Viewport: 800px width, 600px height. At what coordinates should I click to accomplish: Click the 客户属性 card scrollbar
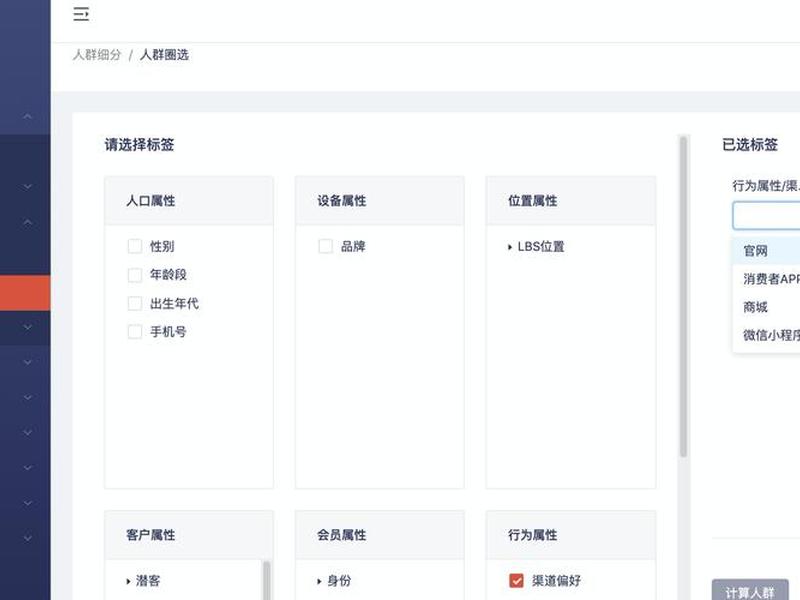pos(266,581)
